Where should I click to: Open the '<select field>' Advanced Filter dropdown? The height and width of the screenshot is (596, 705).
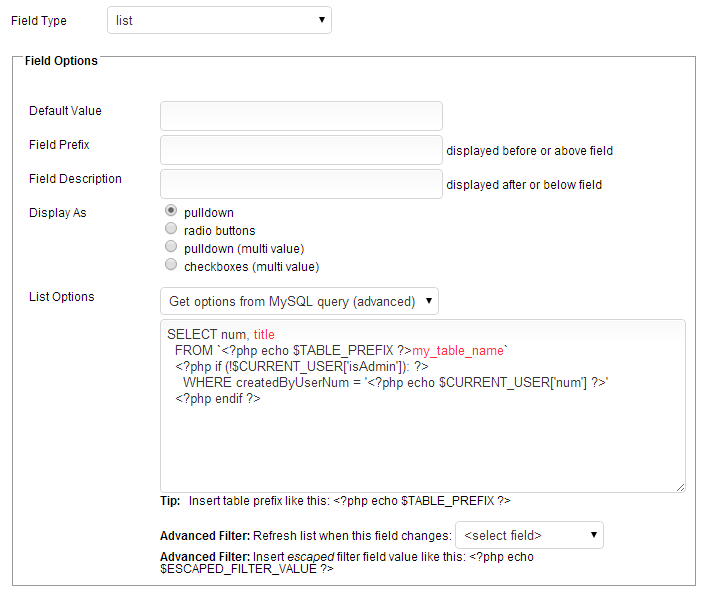coord(529,536)
